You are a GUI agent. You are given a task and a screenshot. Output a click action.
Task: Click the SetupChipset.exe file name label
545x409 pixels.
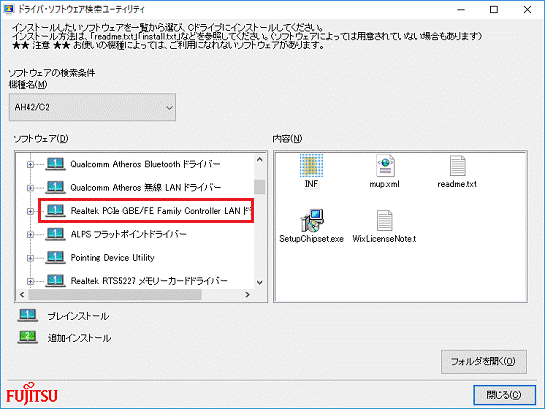pos(311,239)
